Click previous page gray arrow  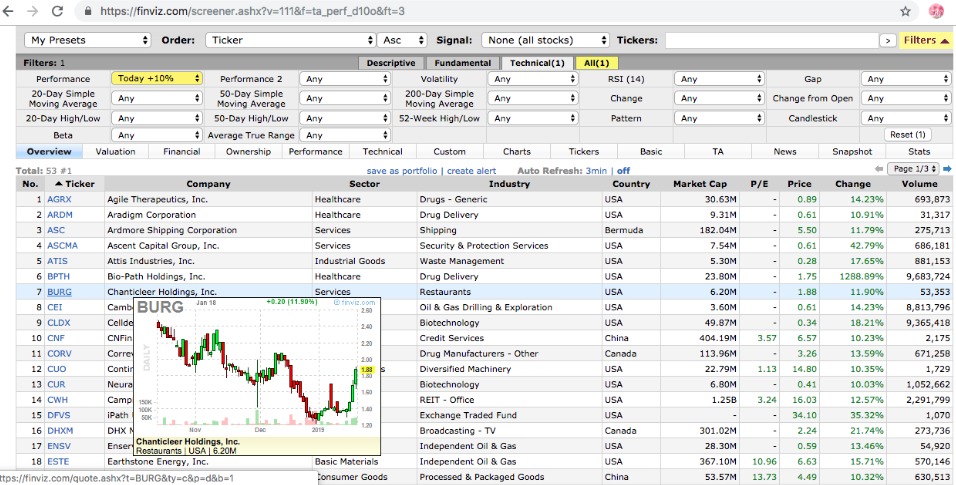click(879, 169)
